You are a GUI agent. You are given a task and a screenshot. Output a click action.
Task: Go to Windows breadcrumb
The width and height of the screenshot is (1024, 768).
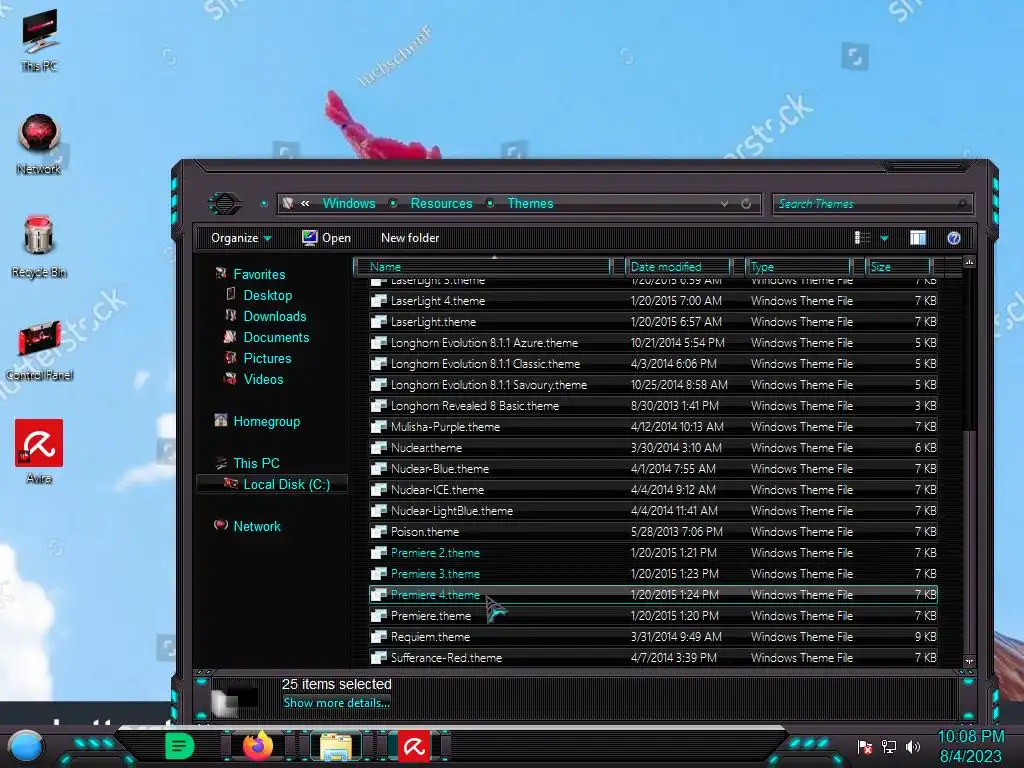point(349,203)
